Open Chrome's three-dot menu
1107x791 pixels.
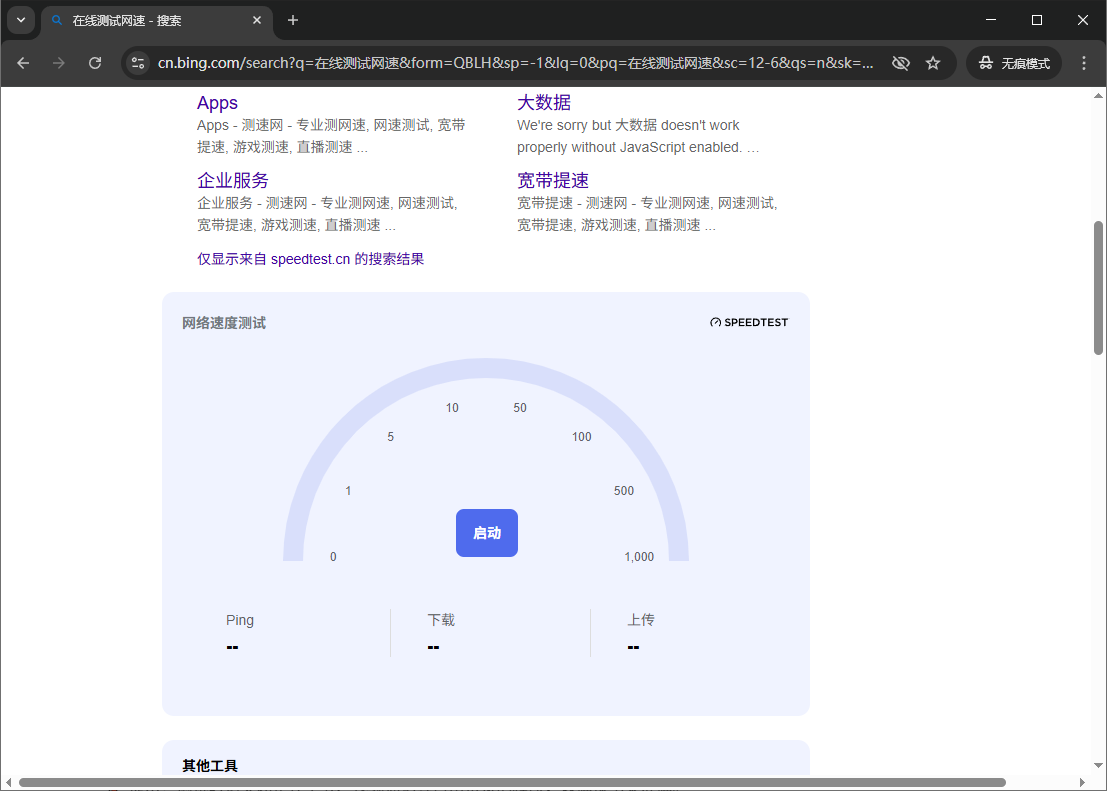tap(1084, 62)
